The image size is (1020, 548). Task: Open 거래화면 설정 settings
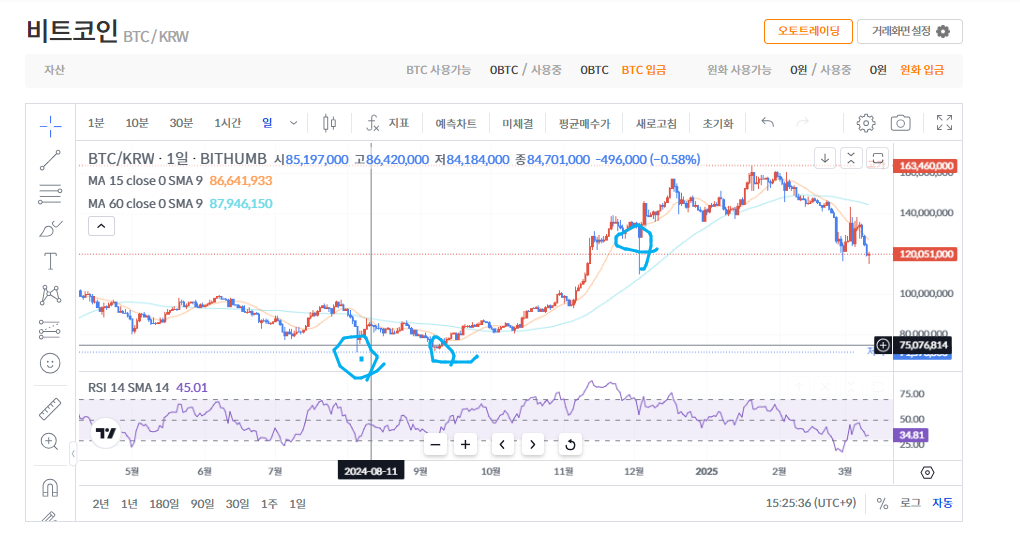(909, 31)
